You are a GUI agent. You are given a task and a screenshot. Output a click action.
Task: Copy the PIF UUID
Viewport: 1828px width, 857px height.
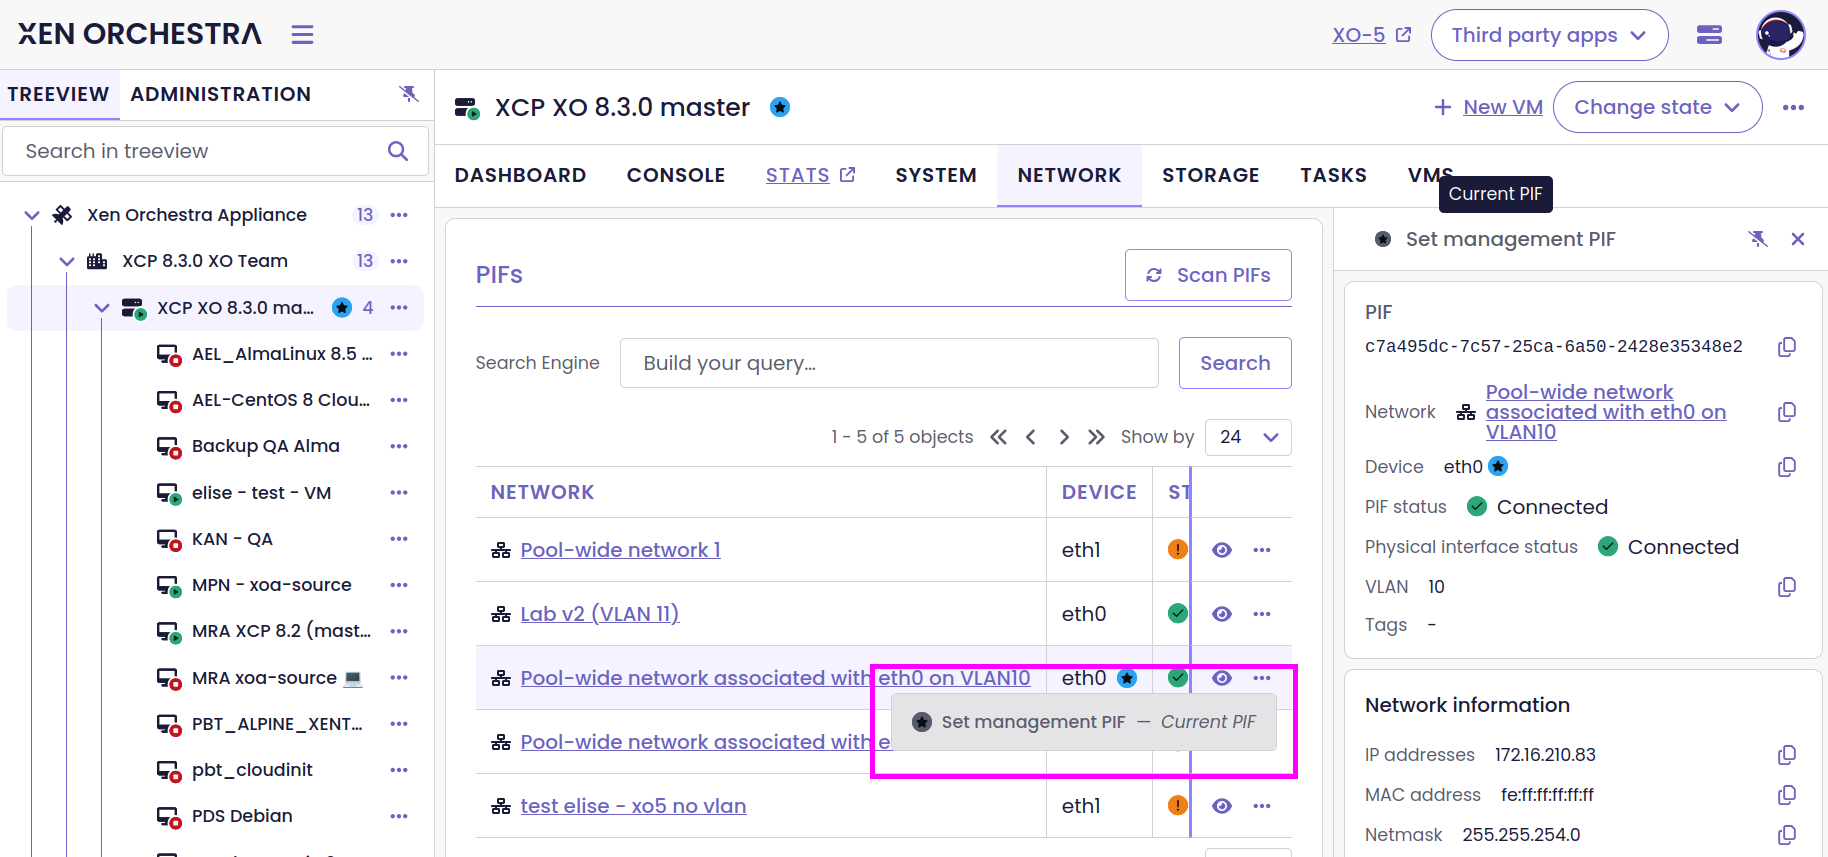[x=1787, y=347]
